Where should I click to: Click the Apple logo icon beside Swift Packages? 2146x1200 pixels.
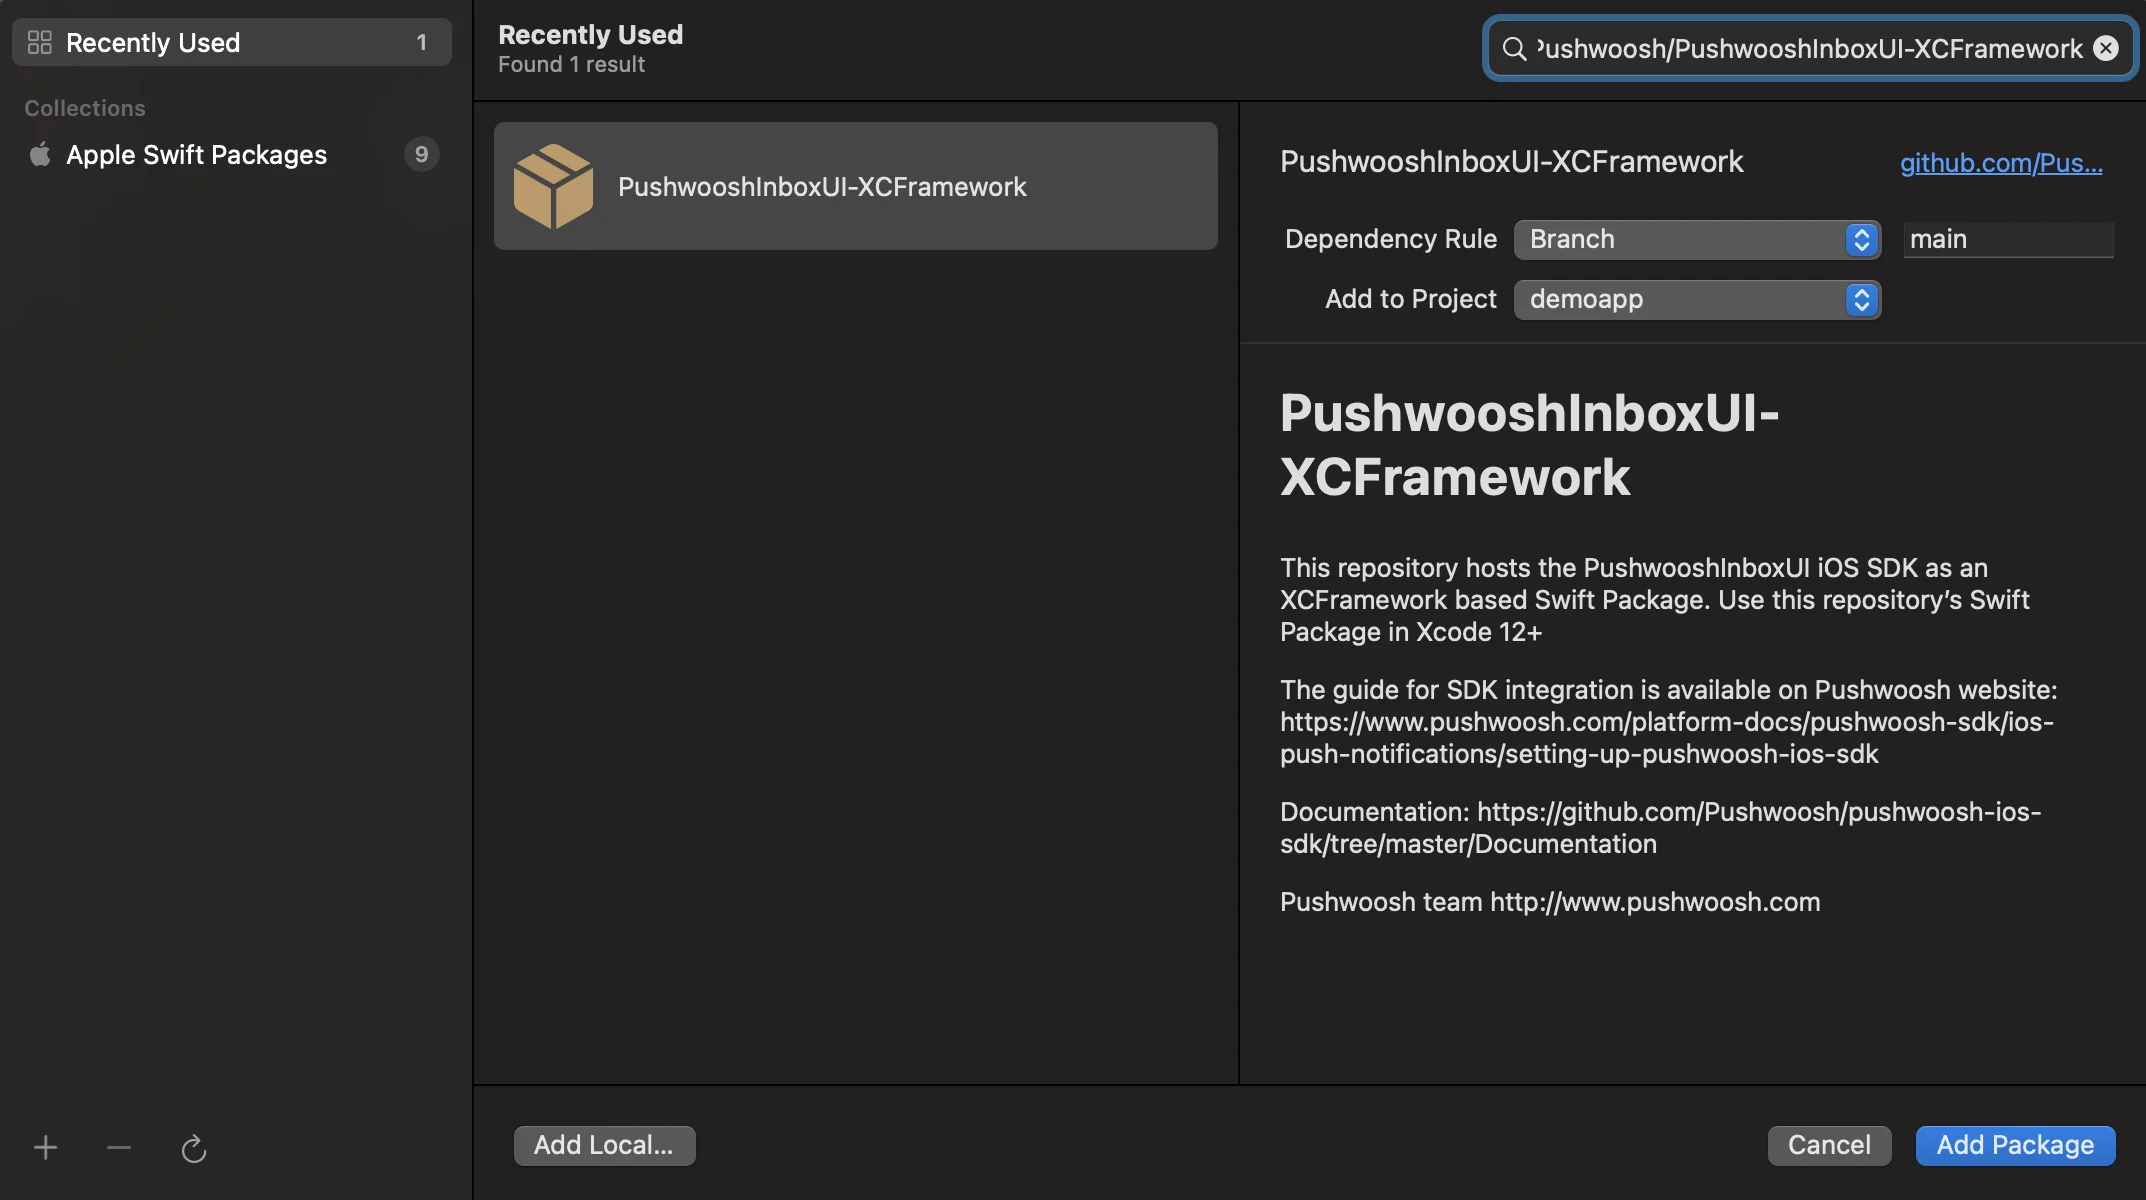point(40,155)
